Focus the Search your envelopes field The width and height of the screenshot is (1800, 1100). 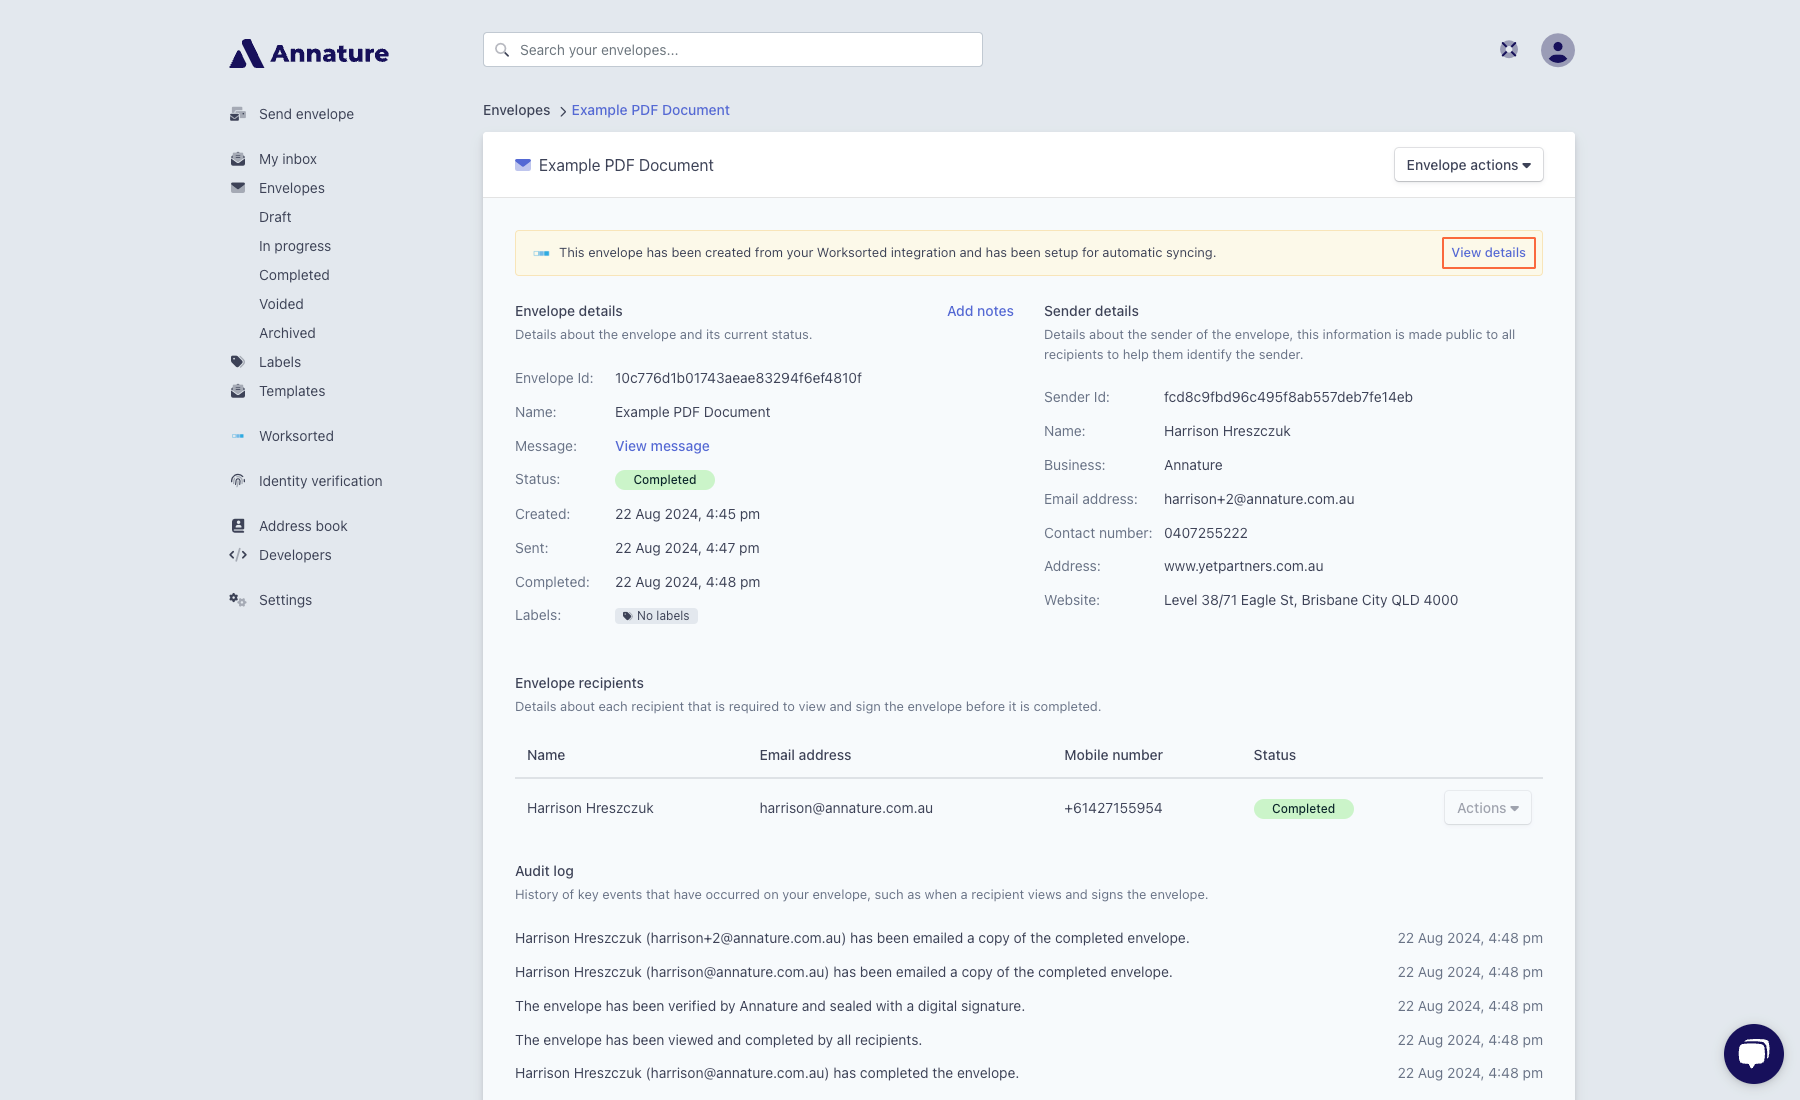coord(733,50)
